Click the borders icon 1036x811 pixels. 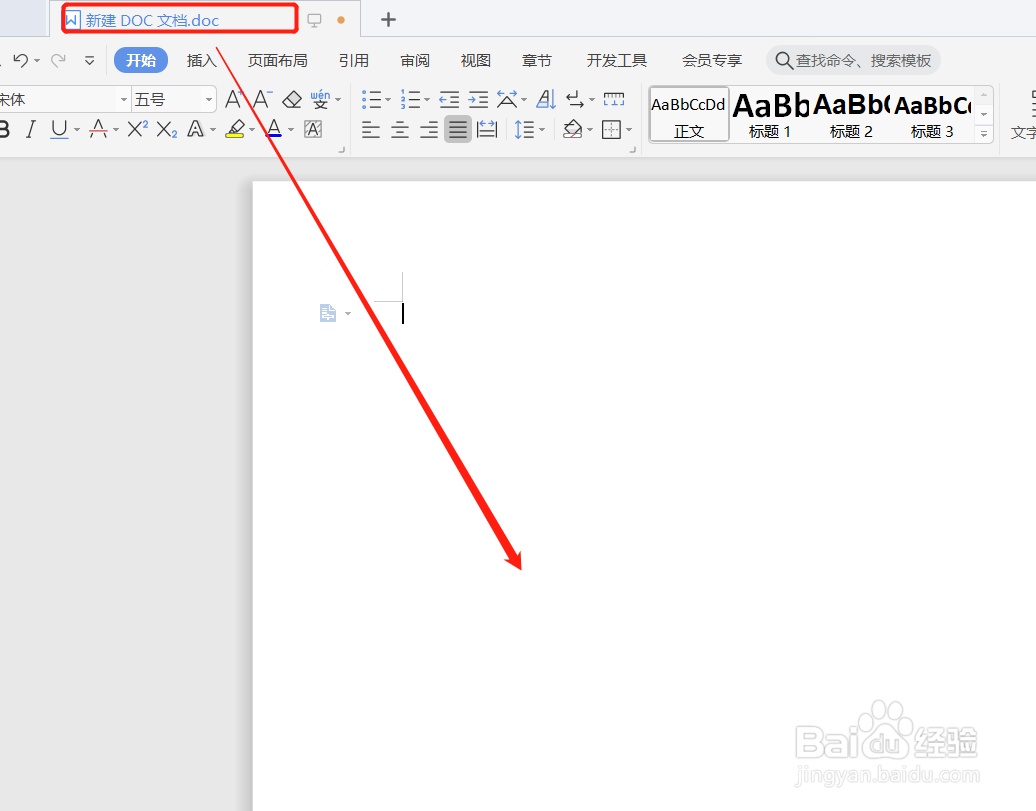611,130
